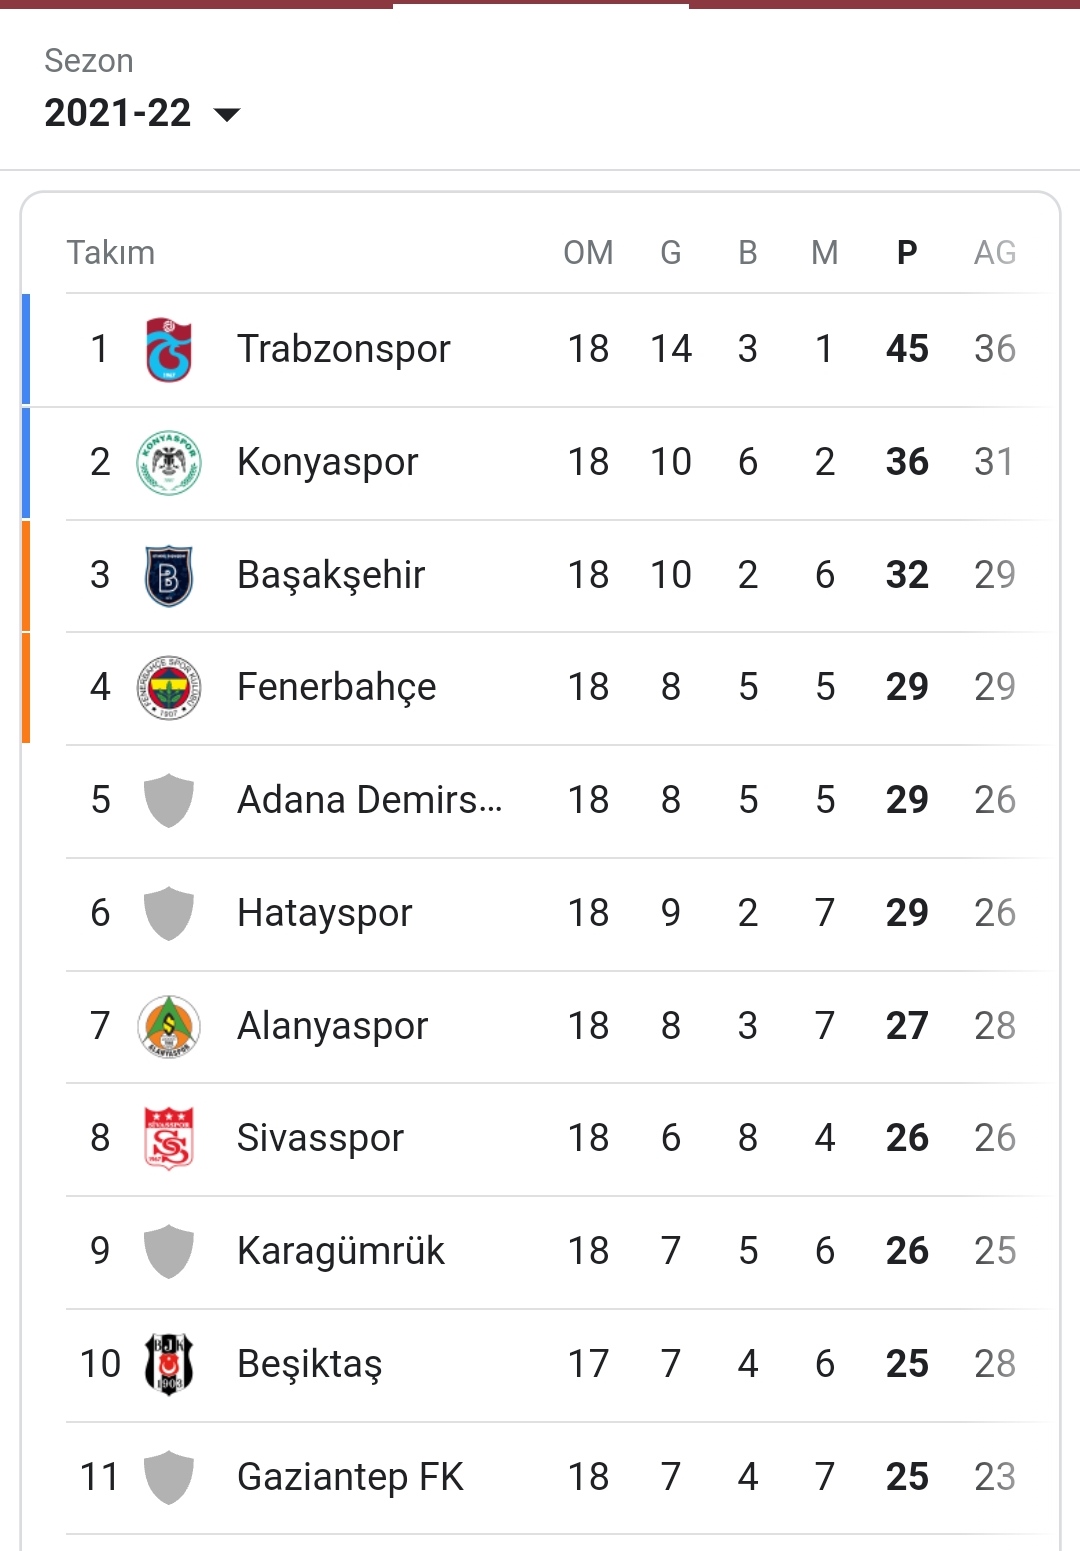Click the AG goals column header
Screen dimensions: 1080x1551
[995, 252]
